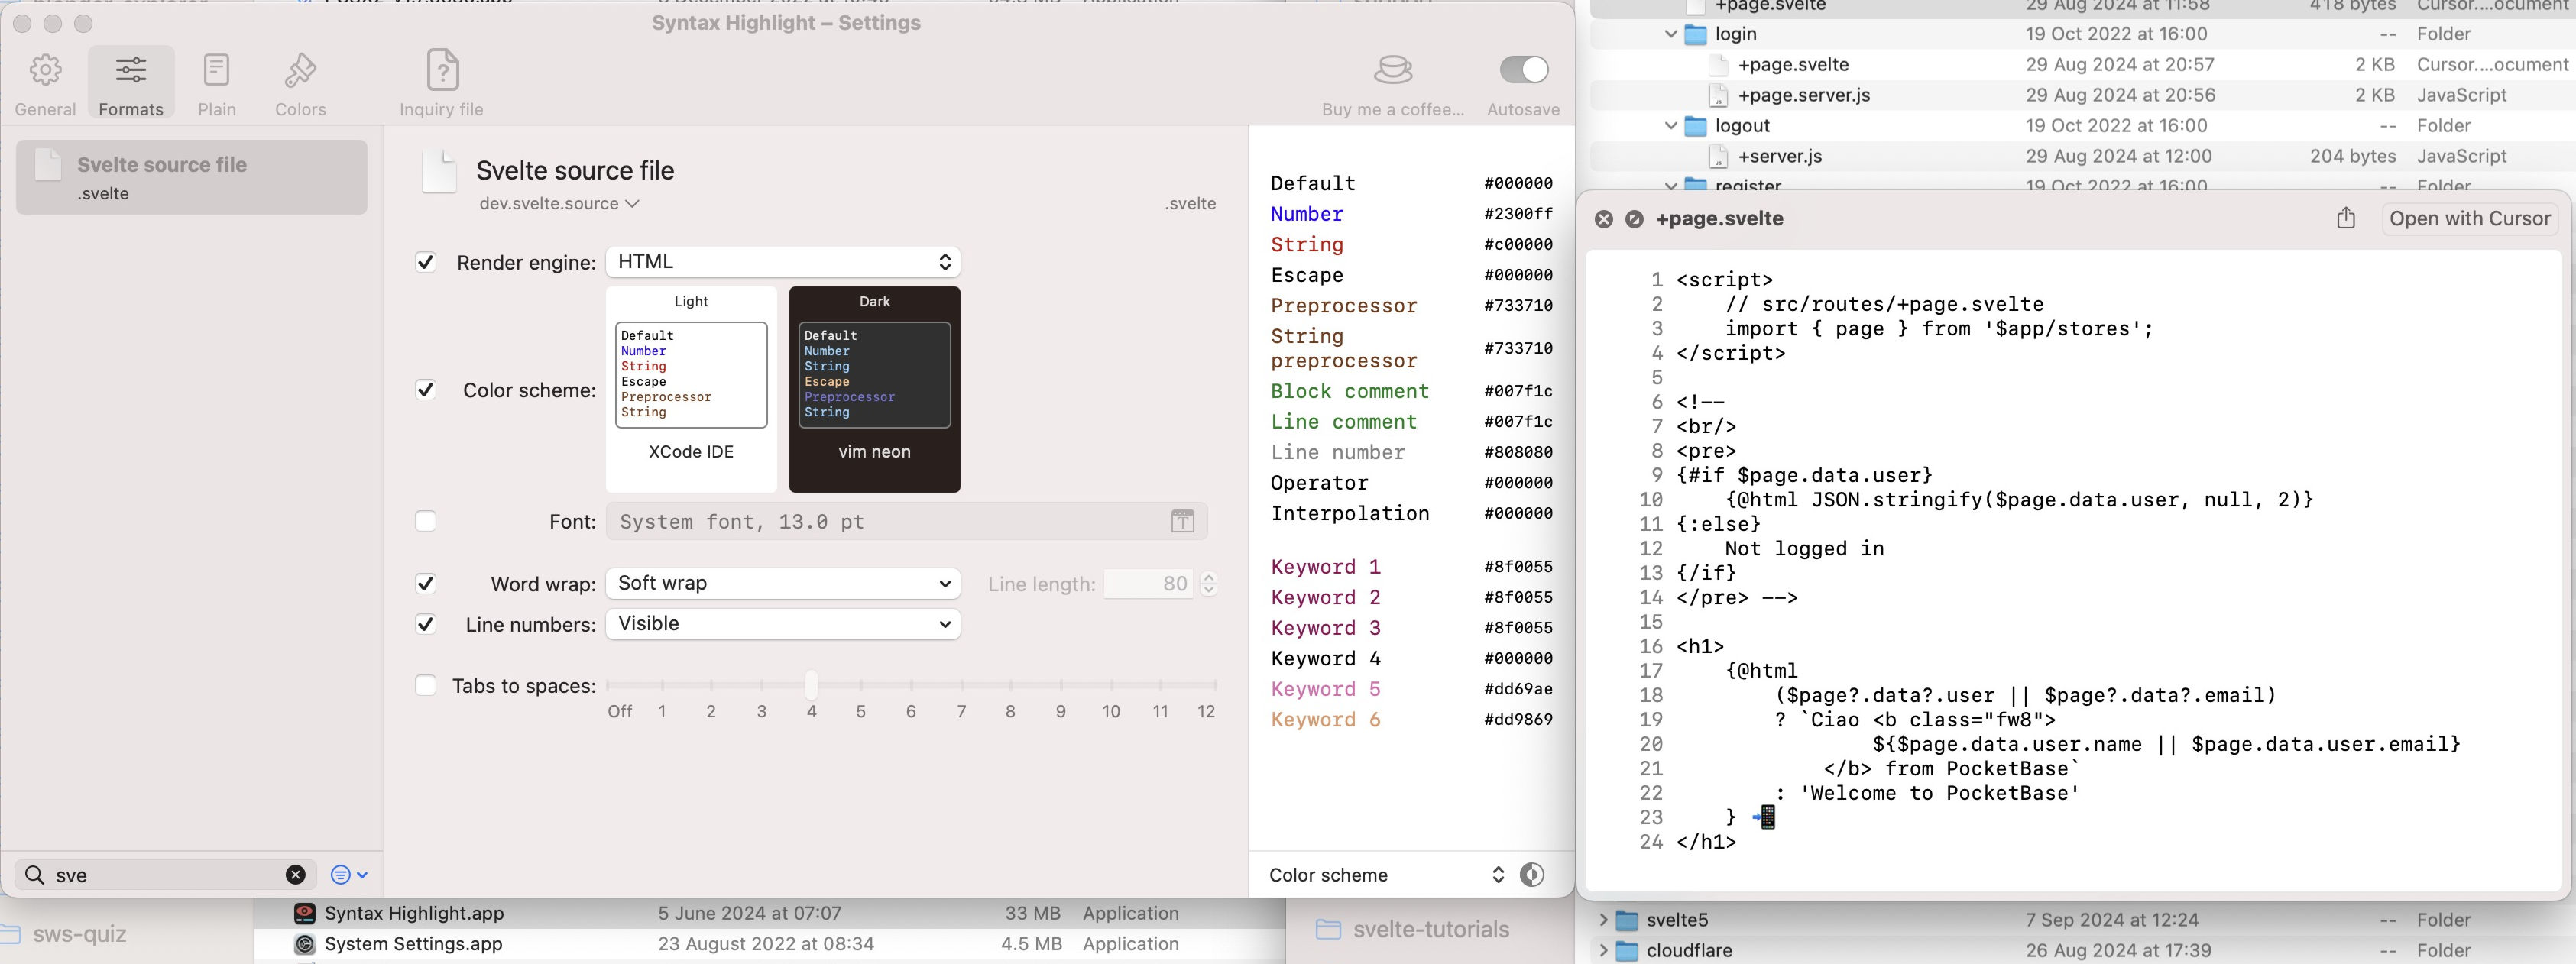The width and height of the screenshot is (2576, 964).
Task: Open the General settings tab
Action: point(45,84)
